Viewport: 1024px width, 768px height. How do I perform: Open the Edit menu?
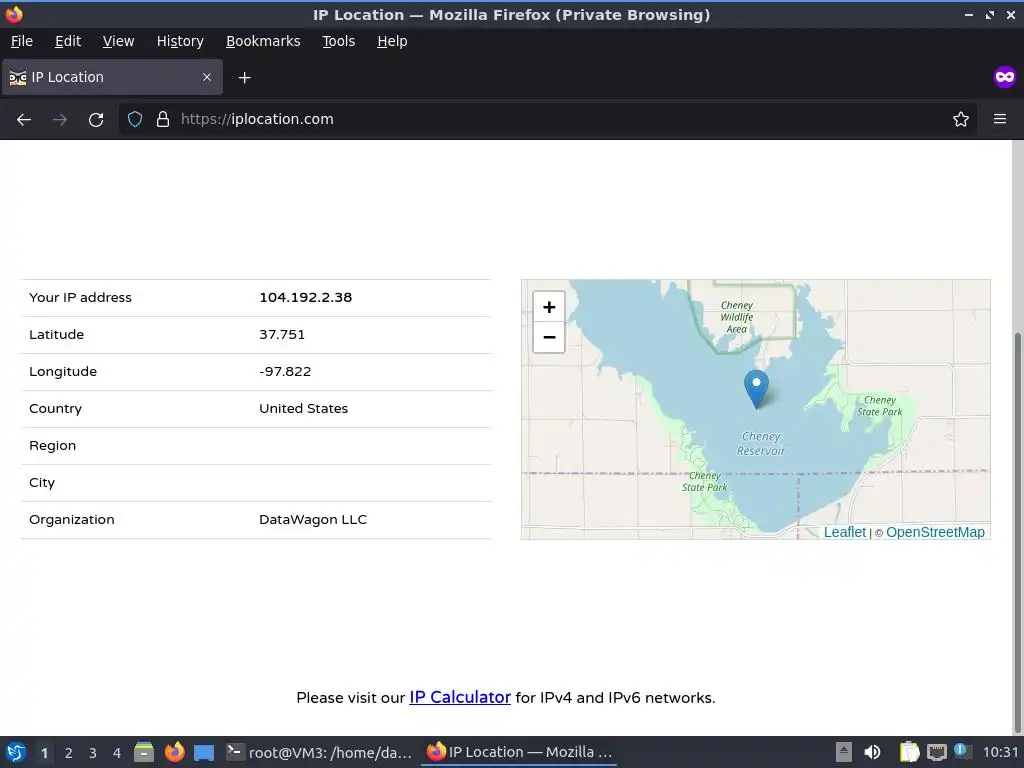click(68, 41)
